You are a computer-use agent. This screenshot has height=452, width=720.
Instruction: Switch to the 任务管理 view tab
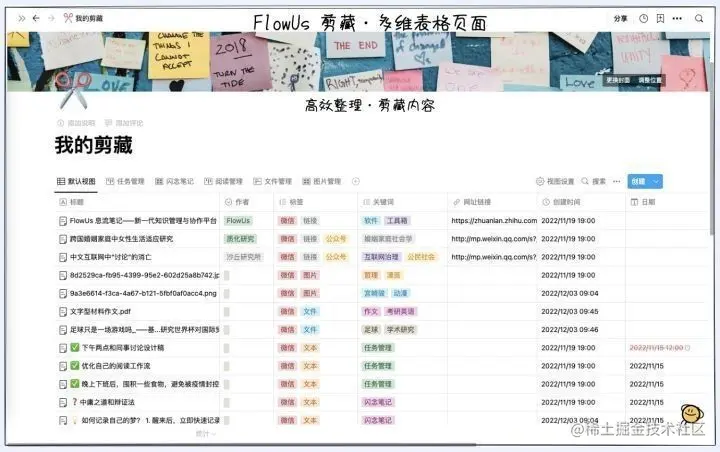point(125,181)
